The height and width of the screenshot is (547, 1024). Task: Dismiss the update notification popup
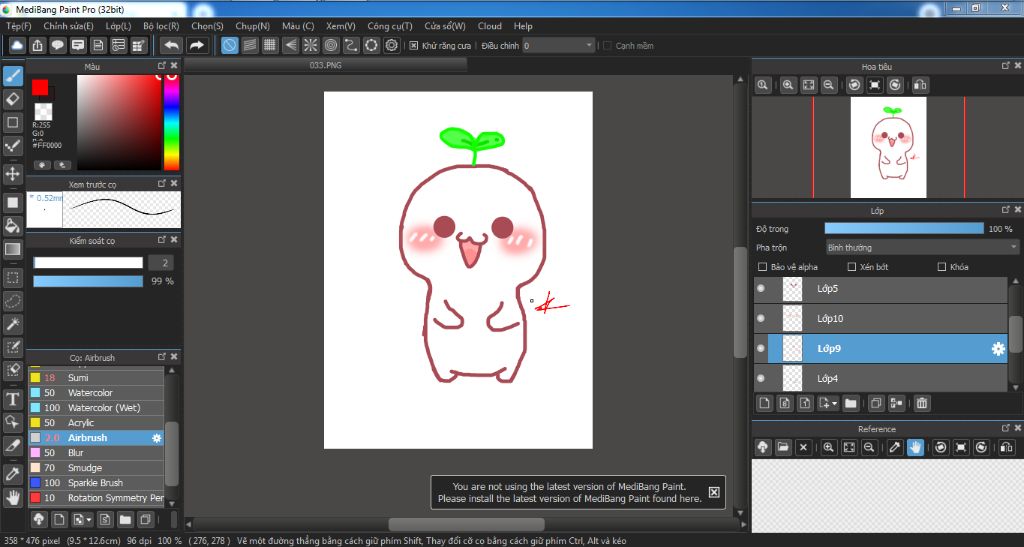pyautogui.click(x=714, y=492)
